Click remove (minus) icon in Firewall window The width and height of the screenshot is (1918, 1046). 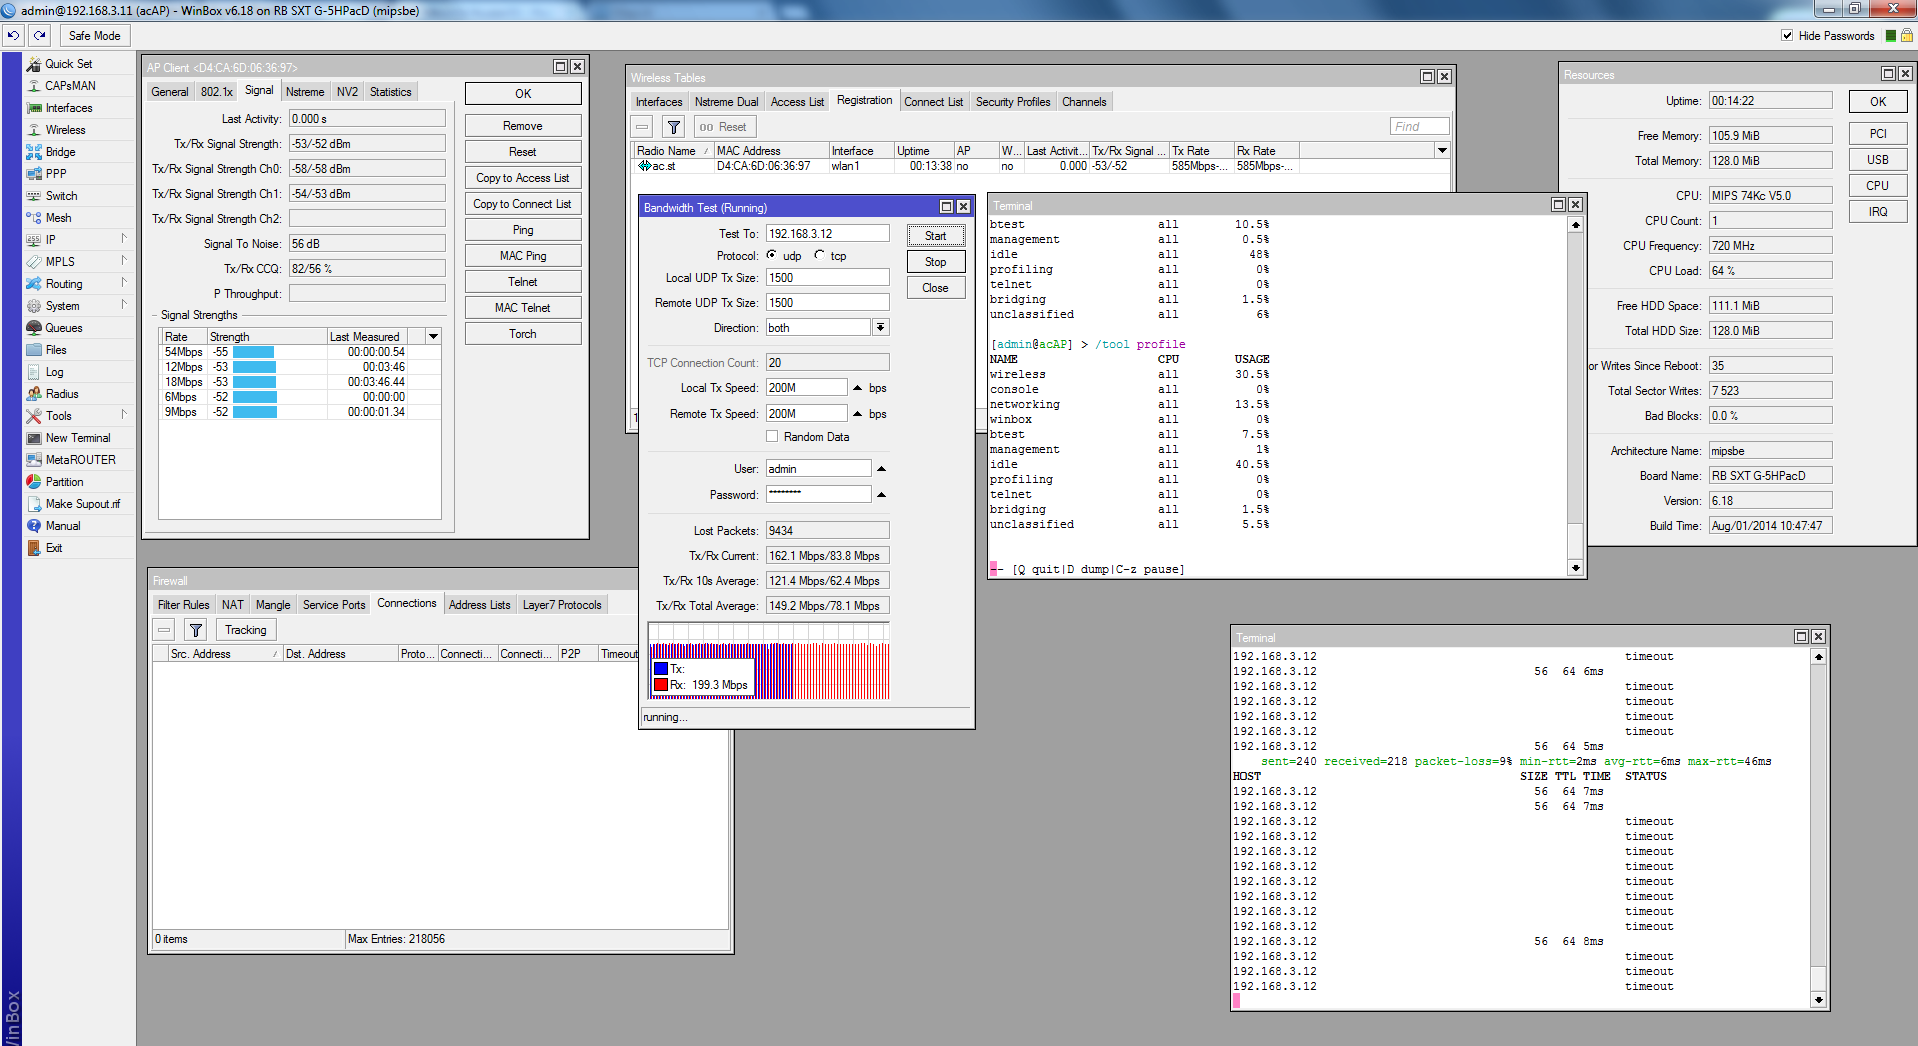[164, 630]
